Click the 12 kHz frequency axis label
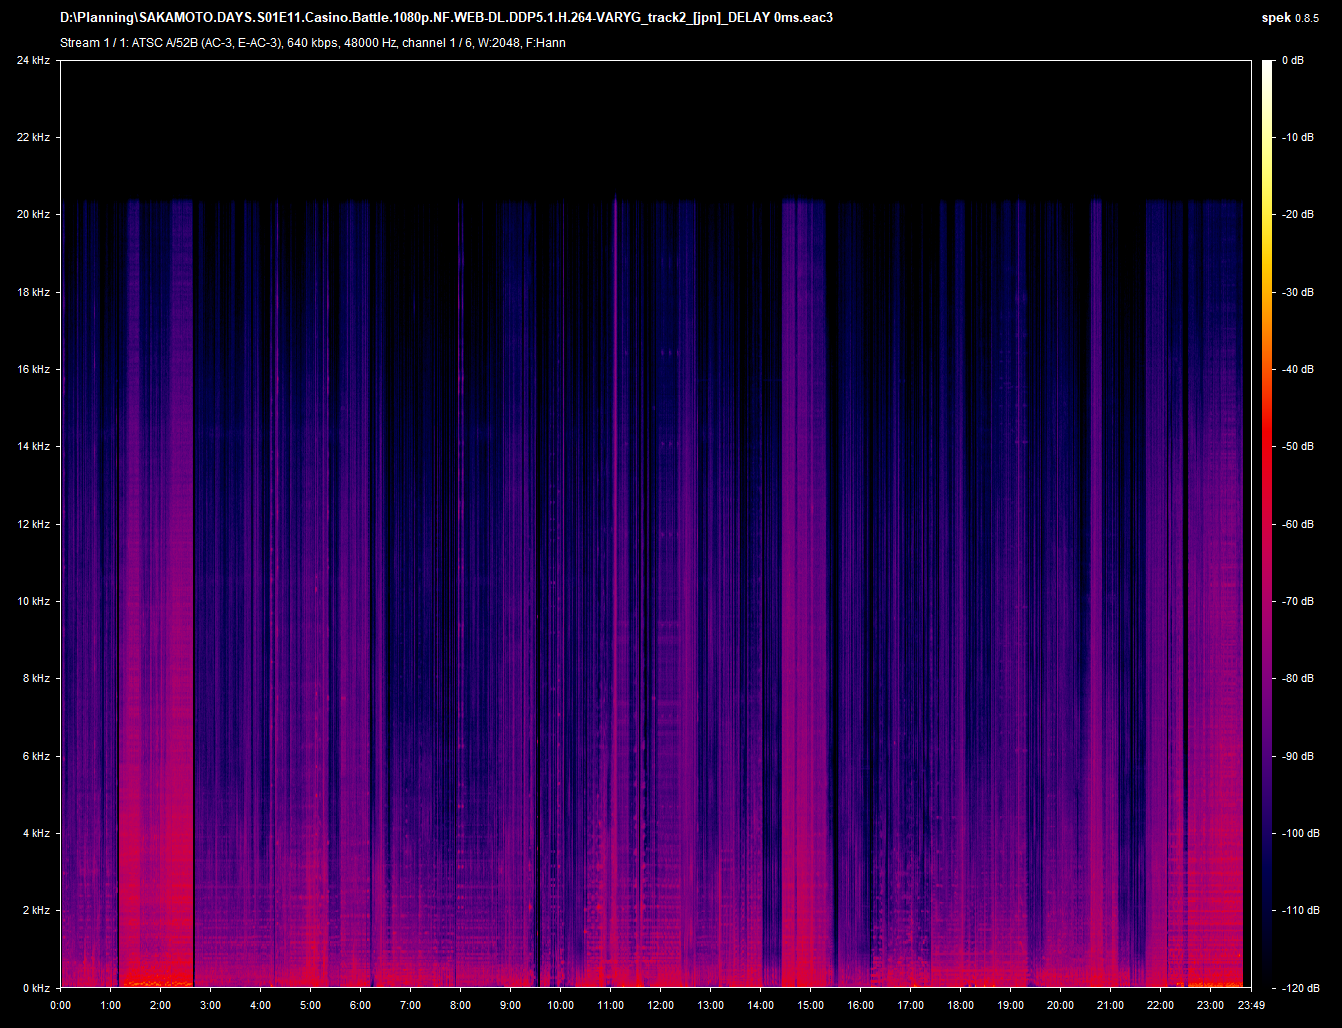The width and height of the screenshot is (1342, 1028). click(x=33, y=524)
